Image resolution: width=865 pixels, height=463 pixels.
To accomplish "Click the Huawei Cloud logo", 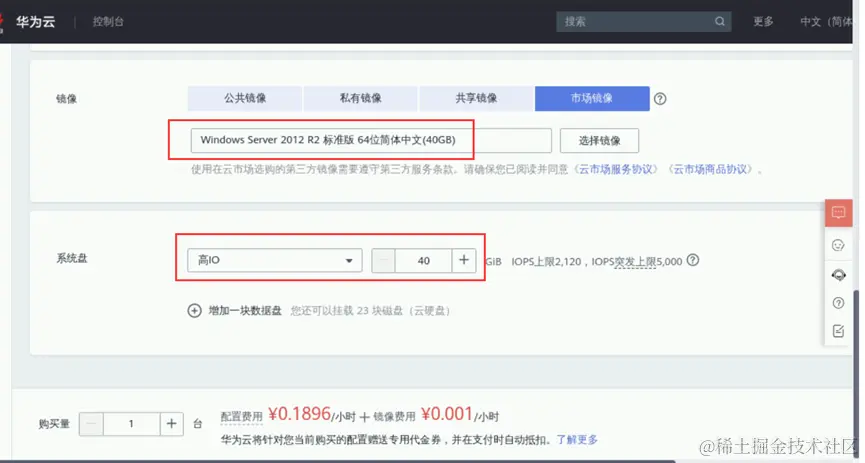I will click(28, 22).
